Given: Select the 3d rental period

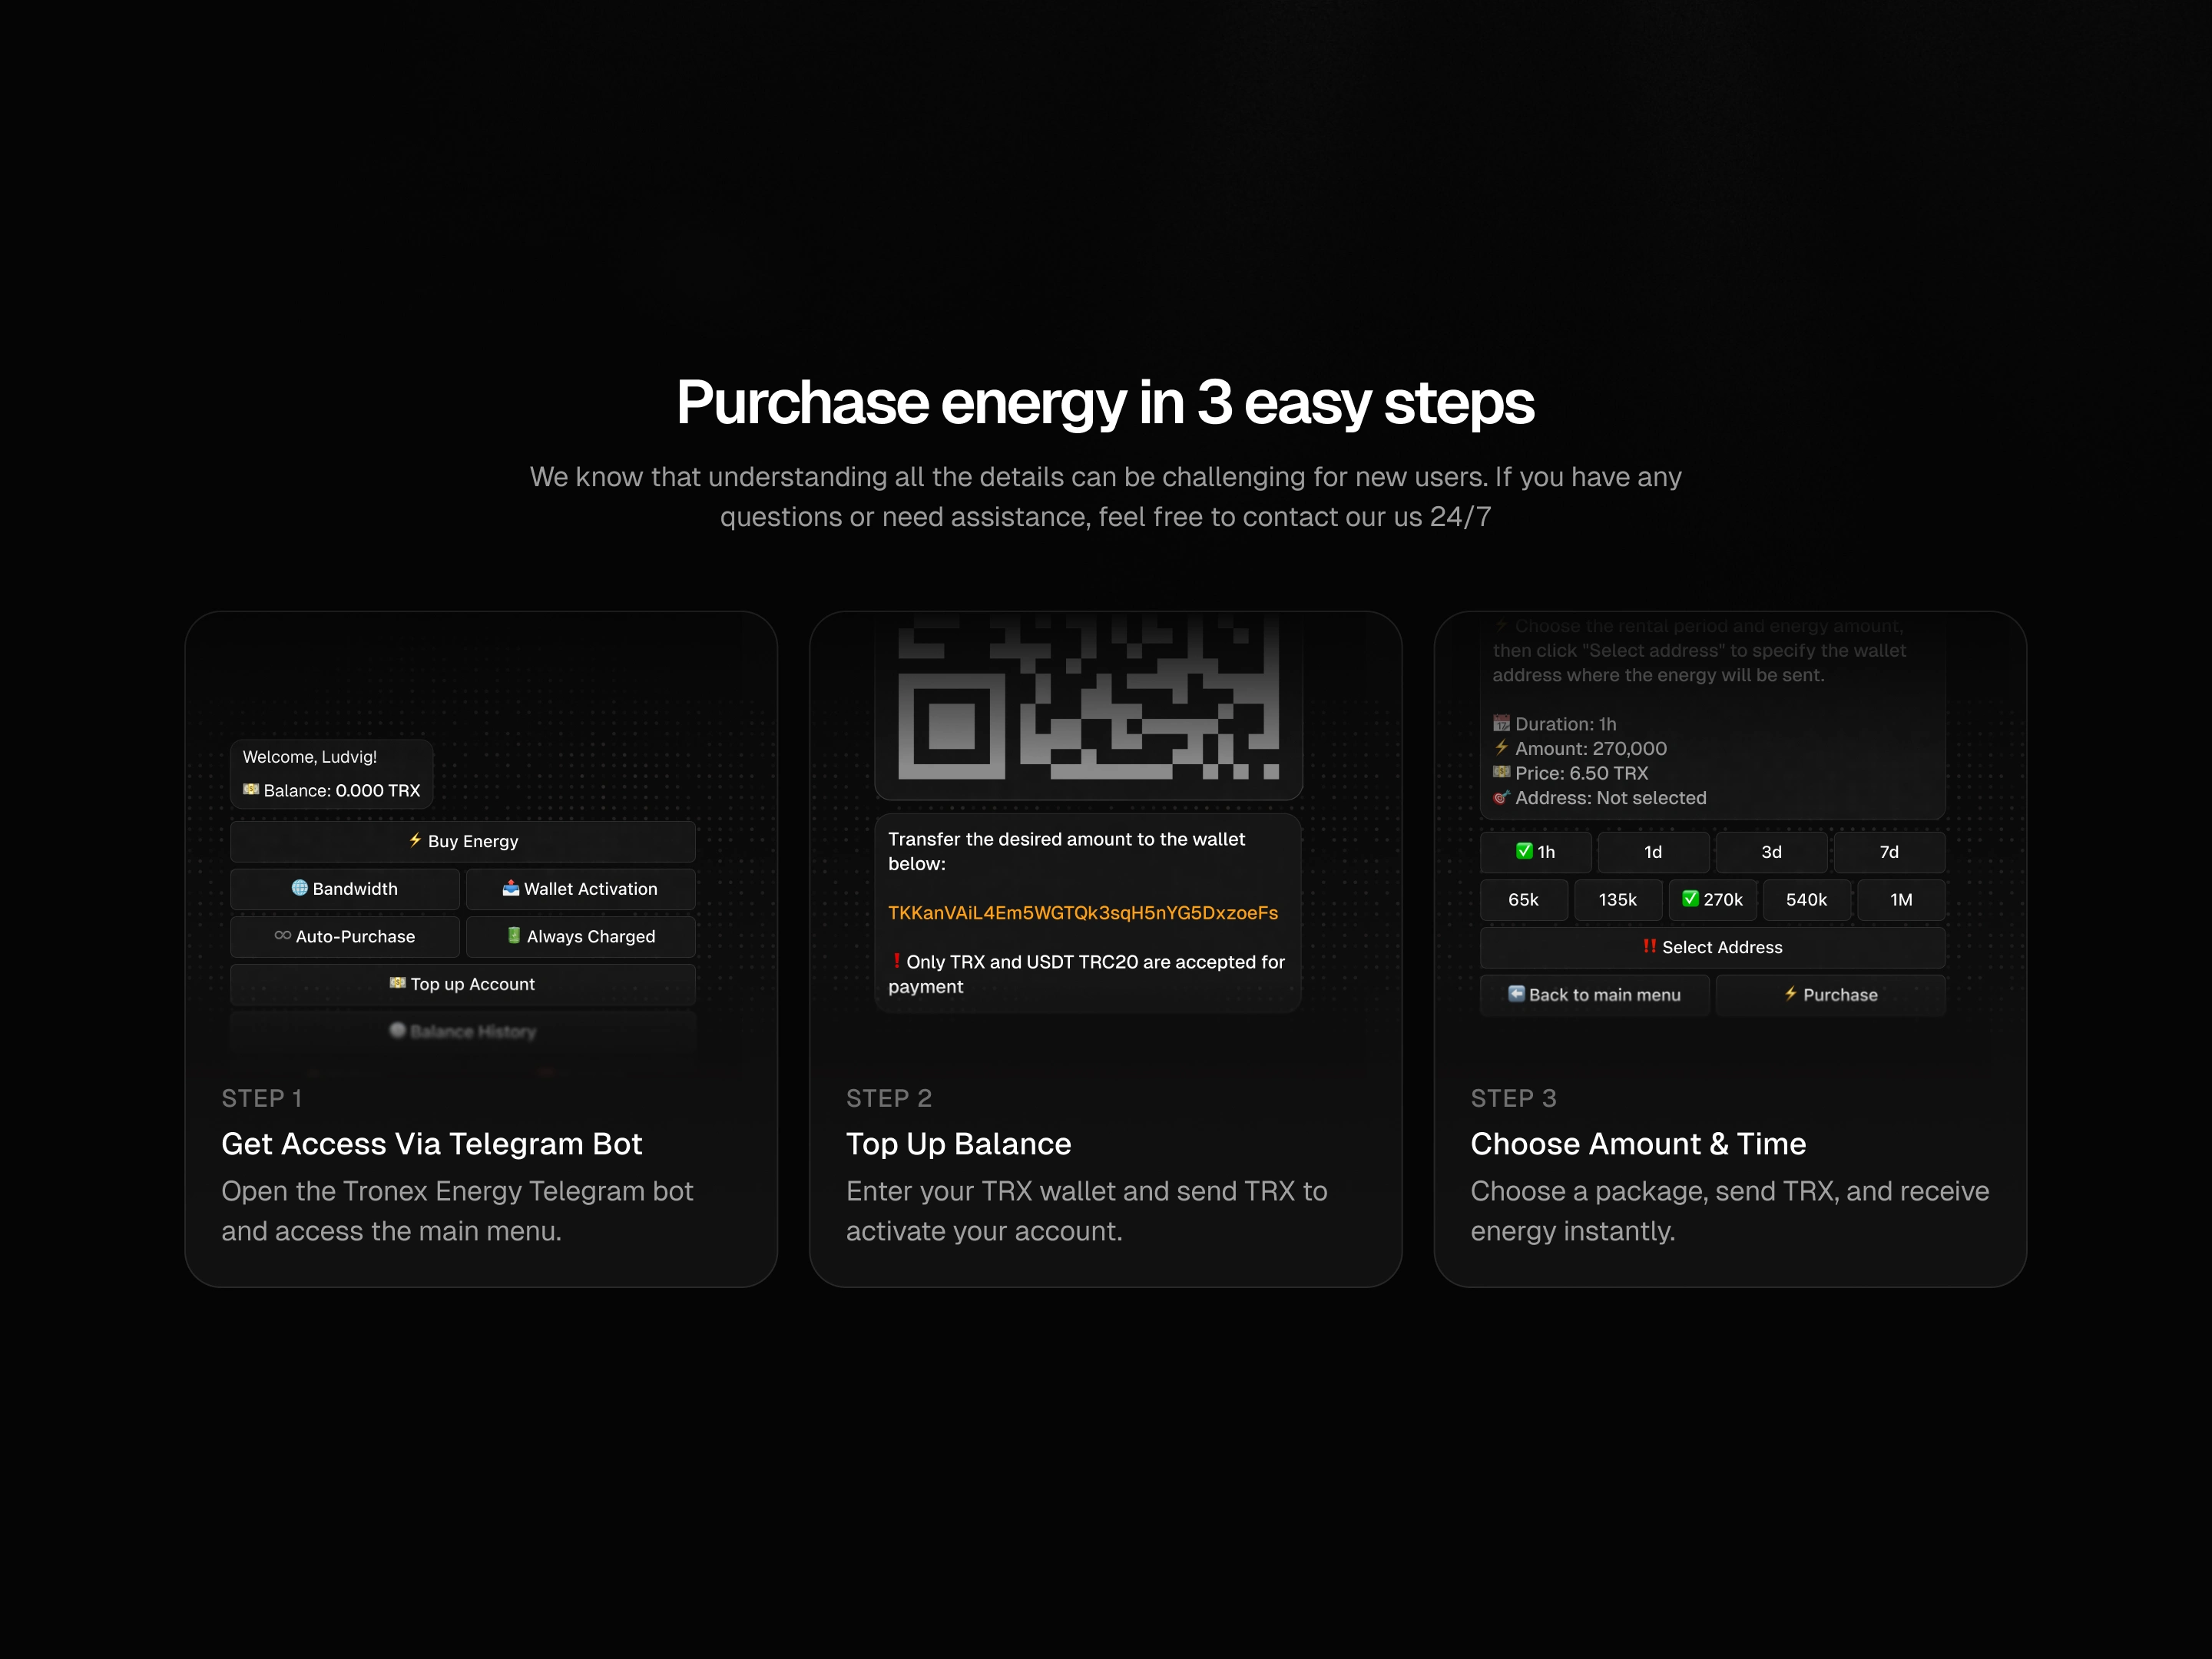Looking at the screenshot, I should click(x=1770, y=852).
